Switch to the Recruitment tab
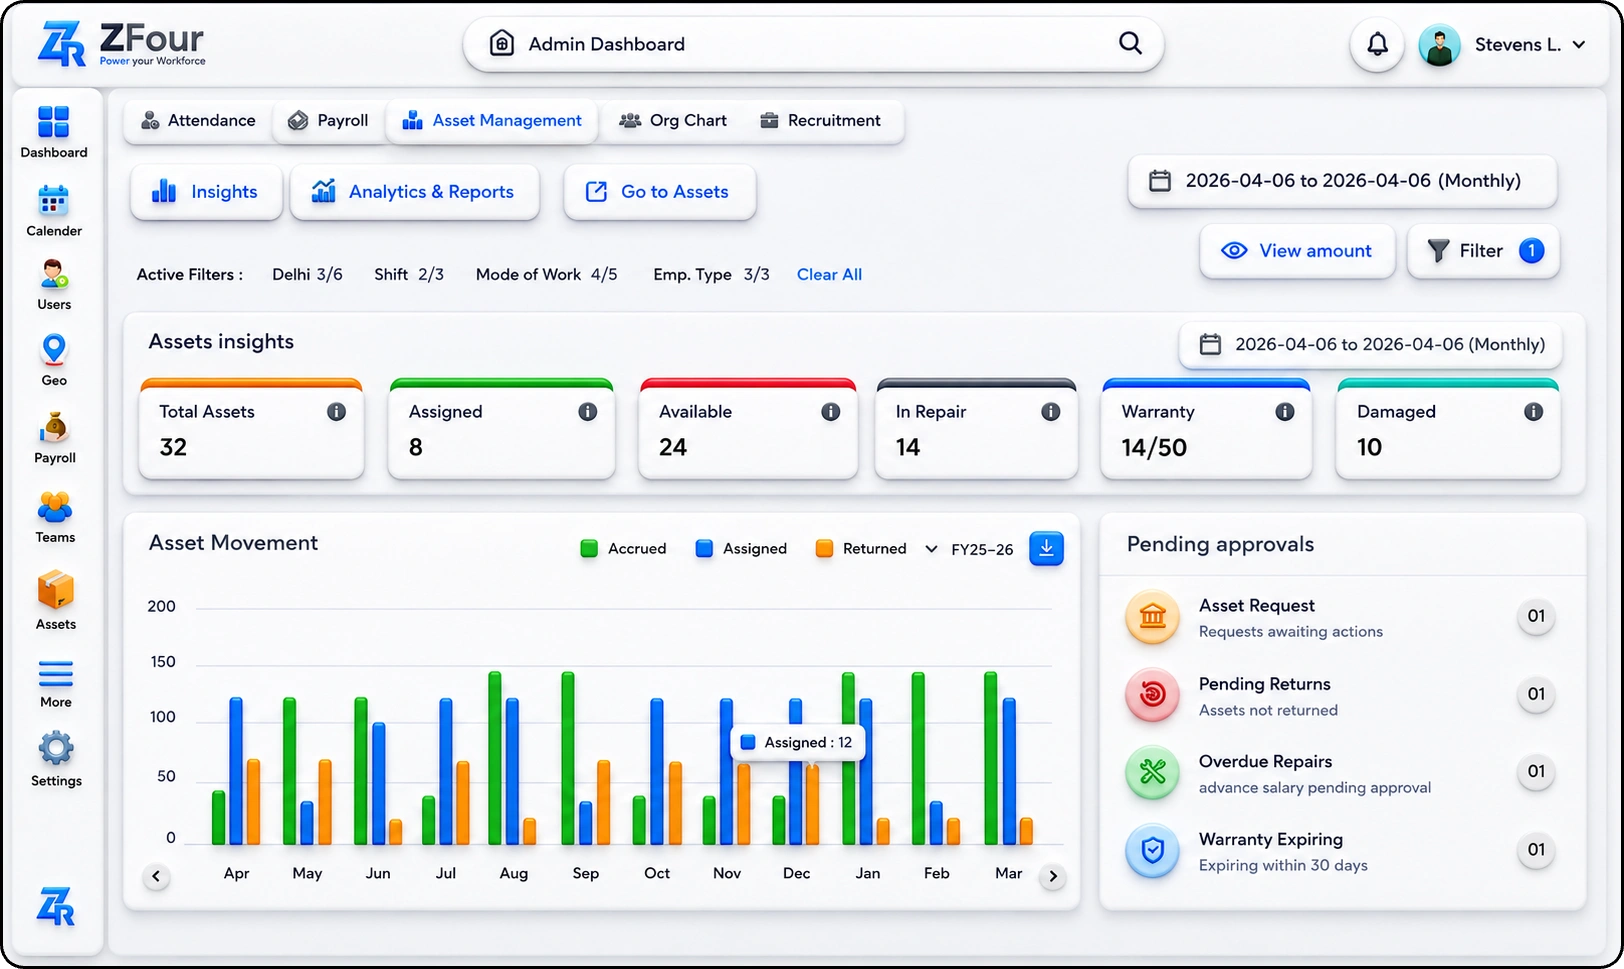 [820, 121]
